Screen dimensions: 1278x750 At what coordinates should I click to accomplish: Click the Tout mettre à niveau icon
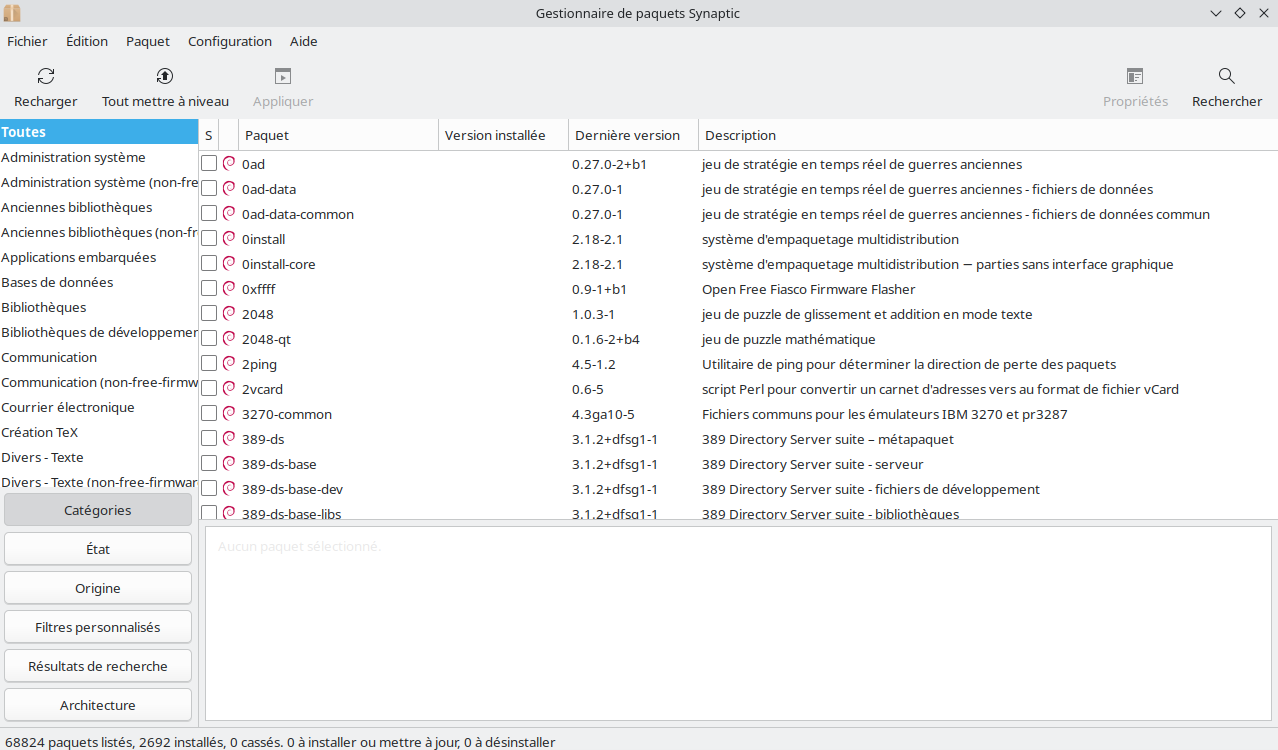(x=165, y=77)
